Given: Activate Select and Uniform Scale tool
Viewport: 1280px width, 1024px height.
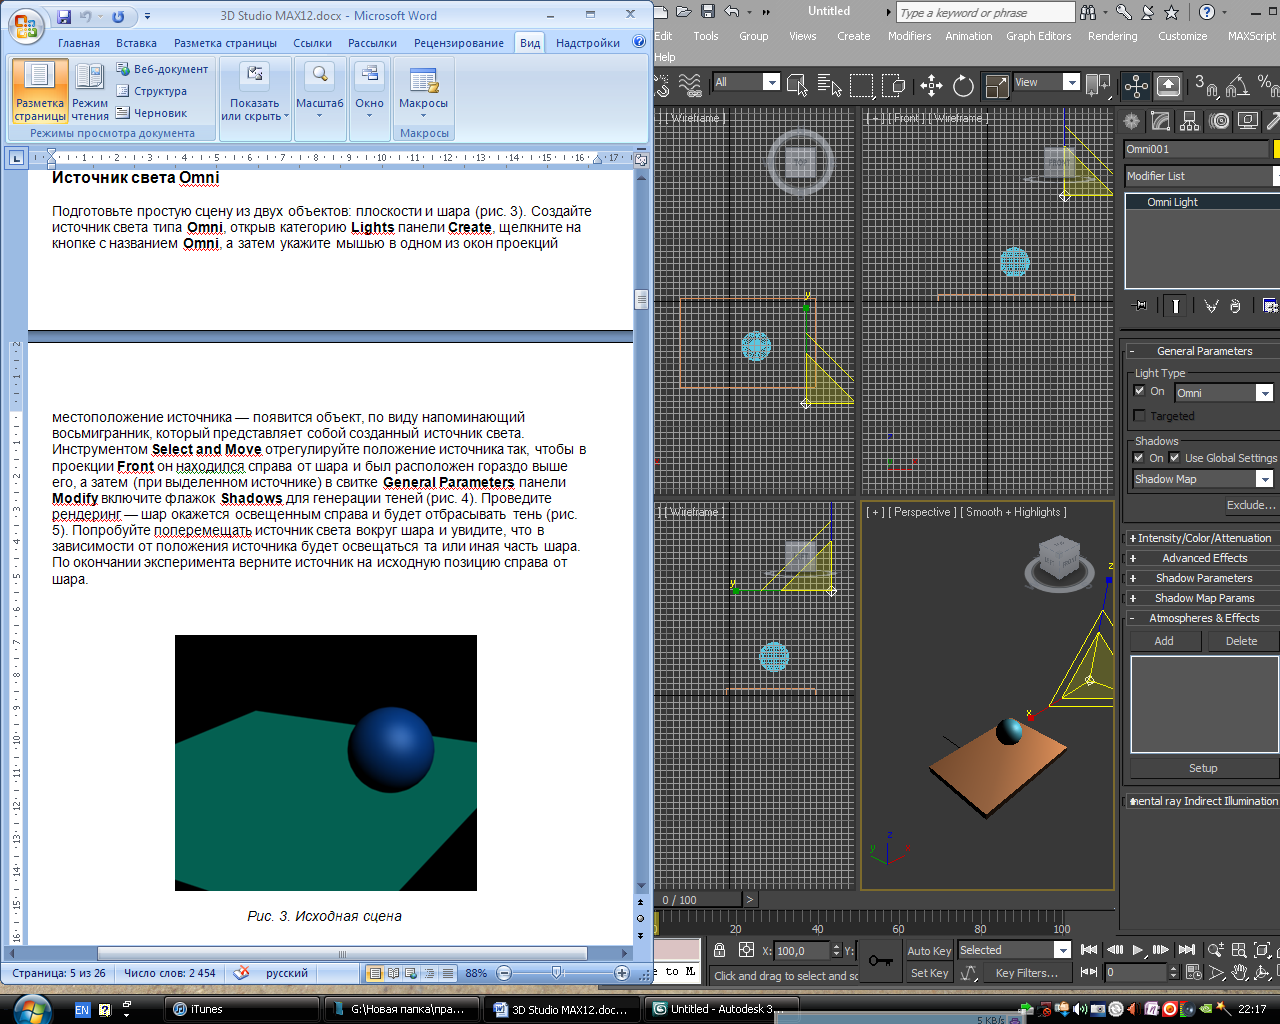Looking at the screenshot, I should [x=996, y=85].
